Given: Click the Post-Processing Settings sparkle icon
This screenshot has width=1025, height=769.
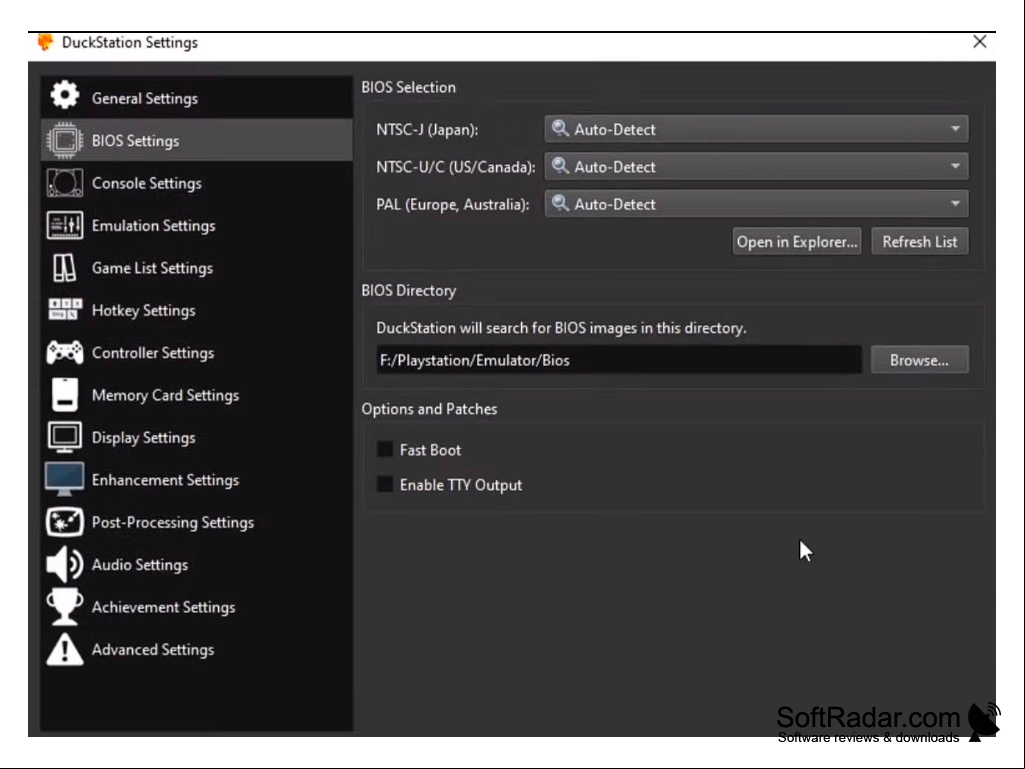Looking at the screenshot, I should click(x=65, y=522).
